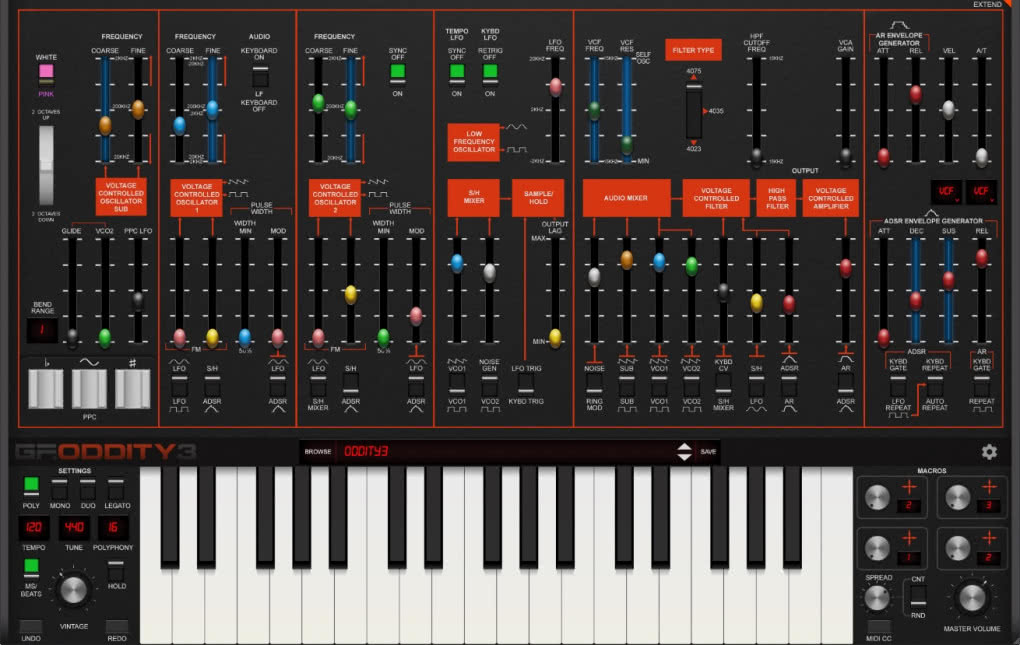This screenshot has width=1020, height=645.
Task: Click the preset up/down selector arrows
Action: point(685,451)
